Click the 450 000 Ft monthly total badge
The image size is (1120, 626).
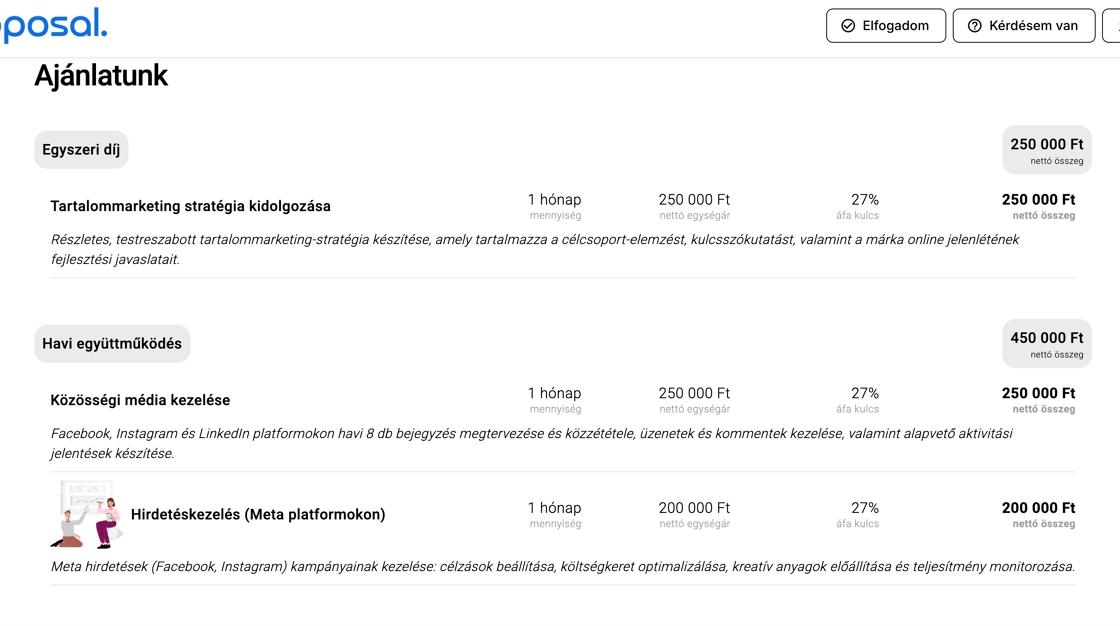[x=1046, y=344]
